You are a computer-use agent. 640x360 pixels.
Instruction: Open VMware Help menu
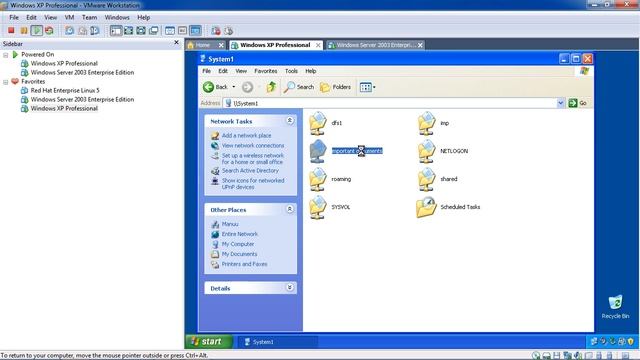(144, 18)
